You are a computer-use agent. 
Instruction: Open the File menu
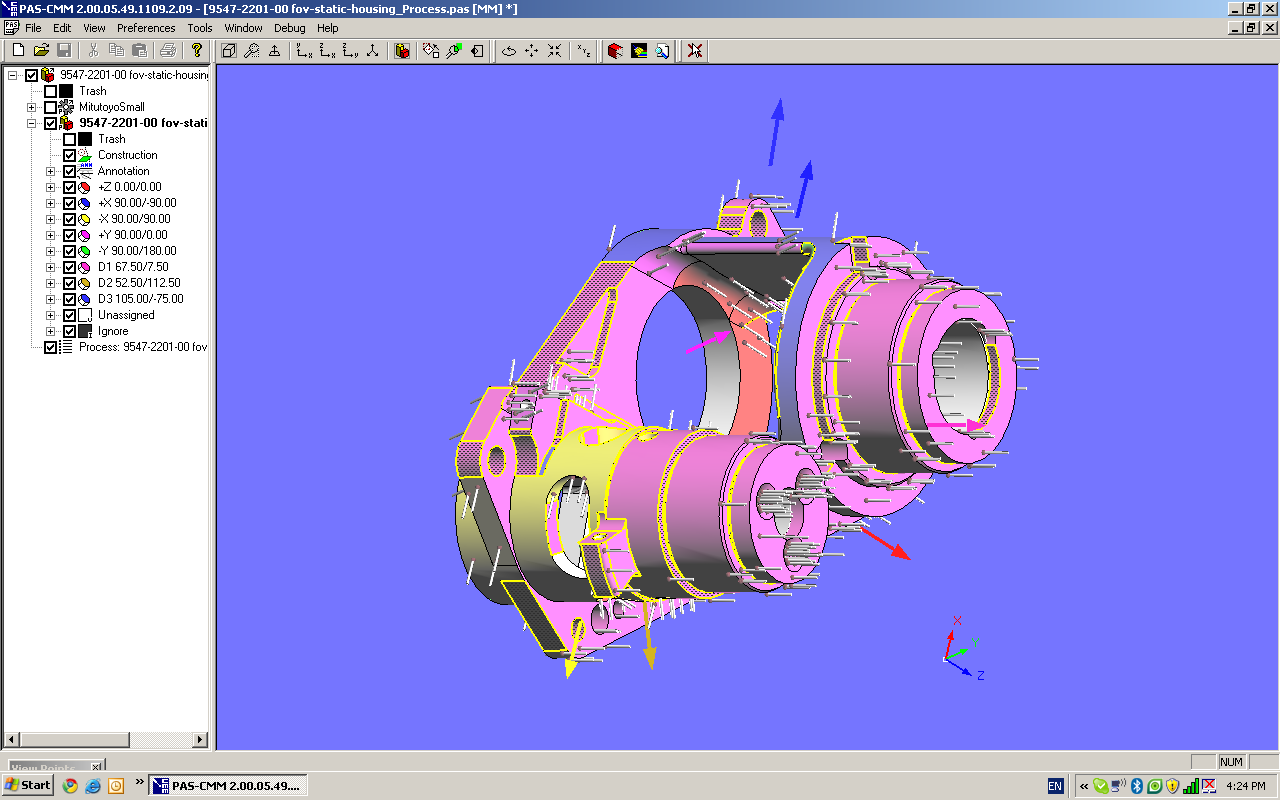(33, 28)
